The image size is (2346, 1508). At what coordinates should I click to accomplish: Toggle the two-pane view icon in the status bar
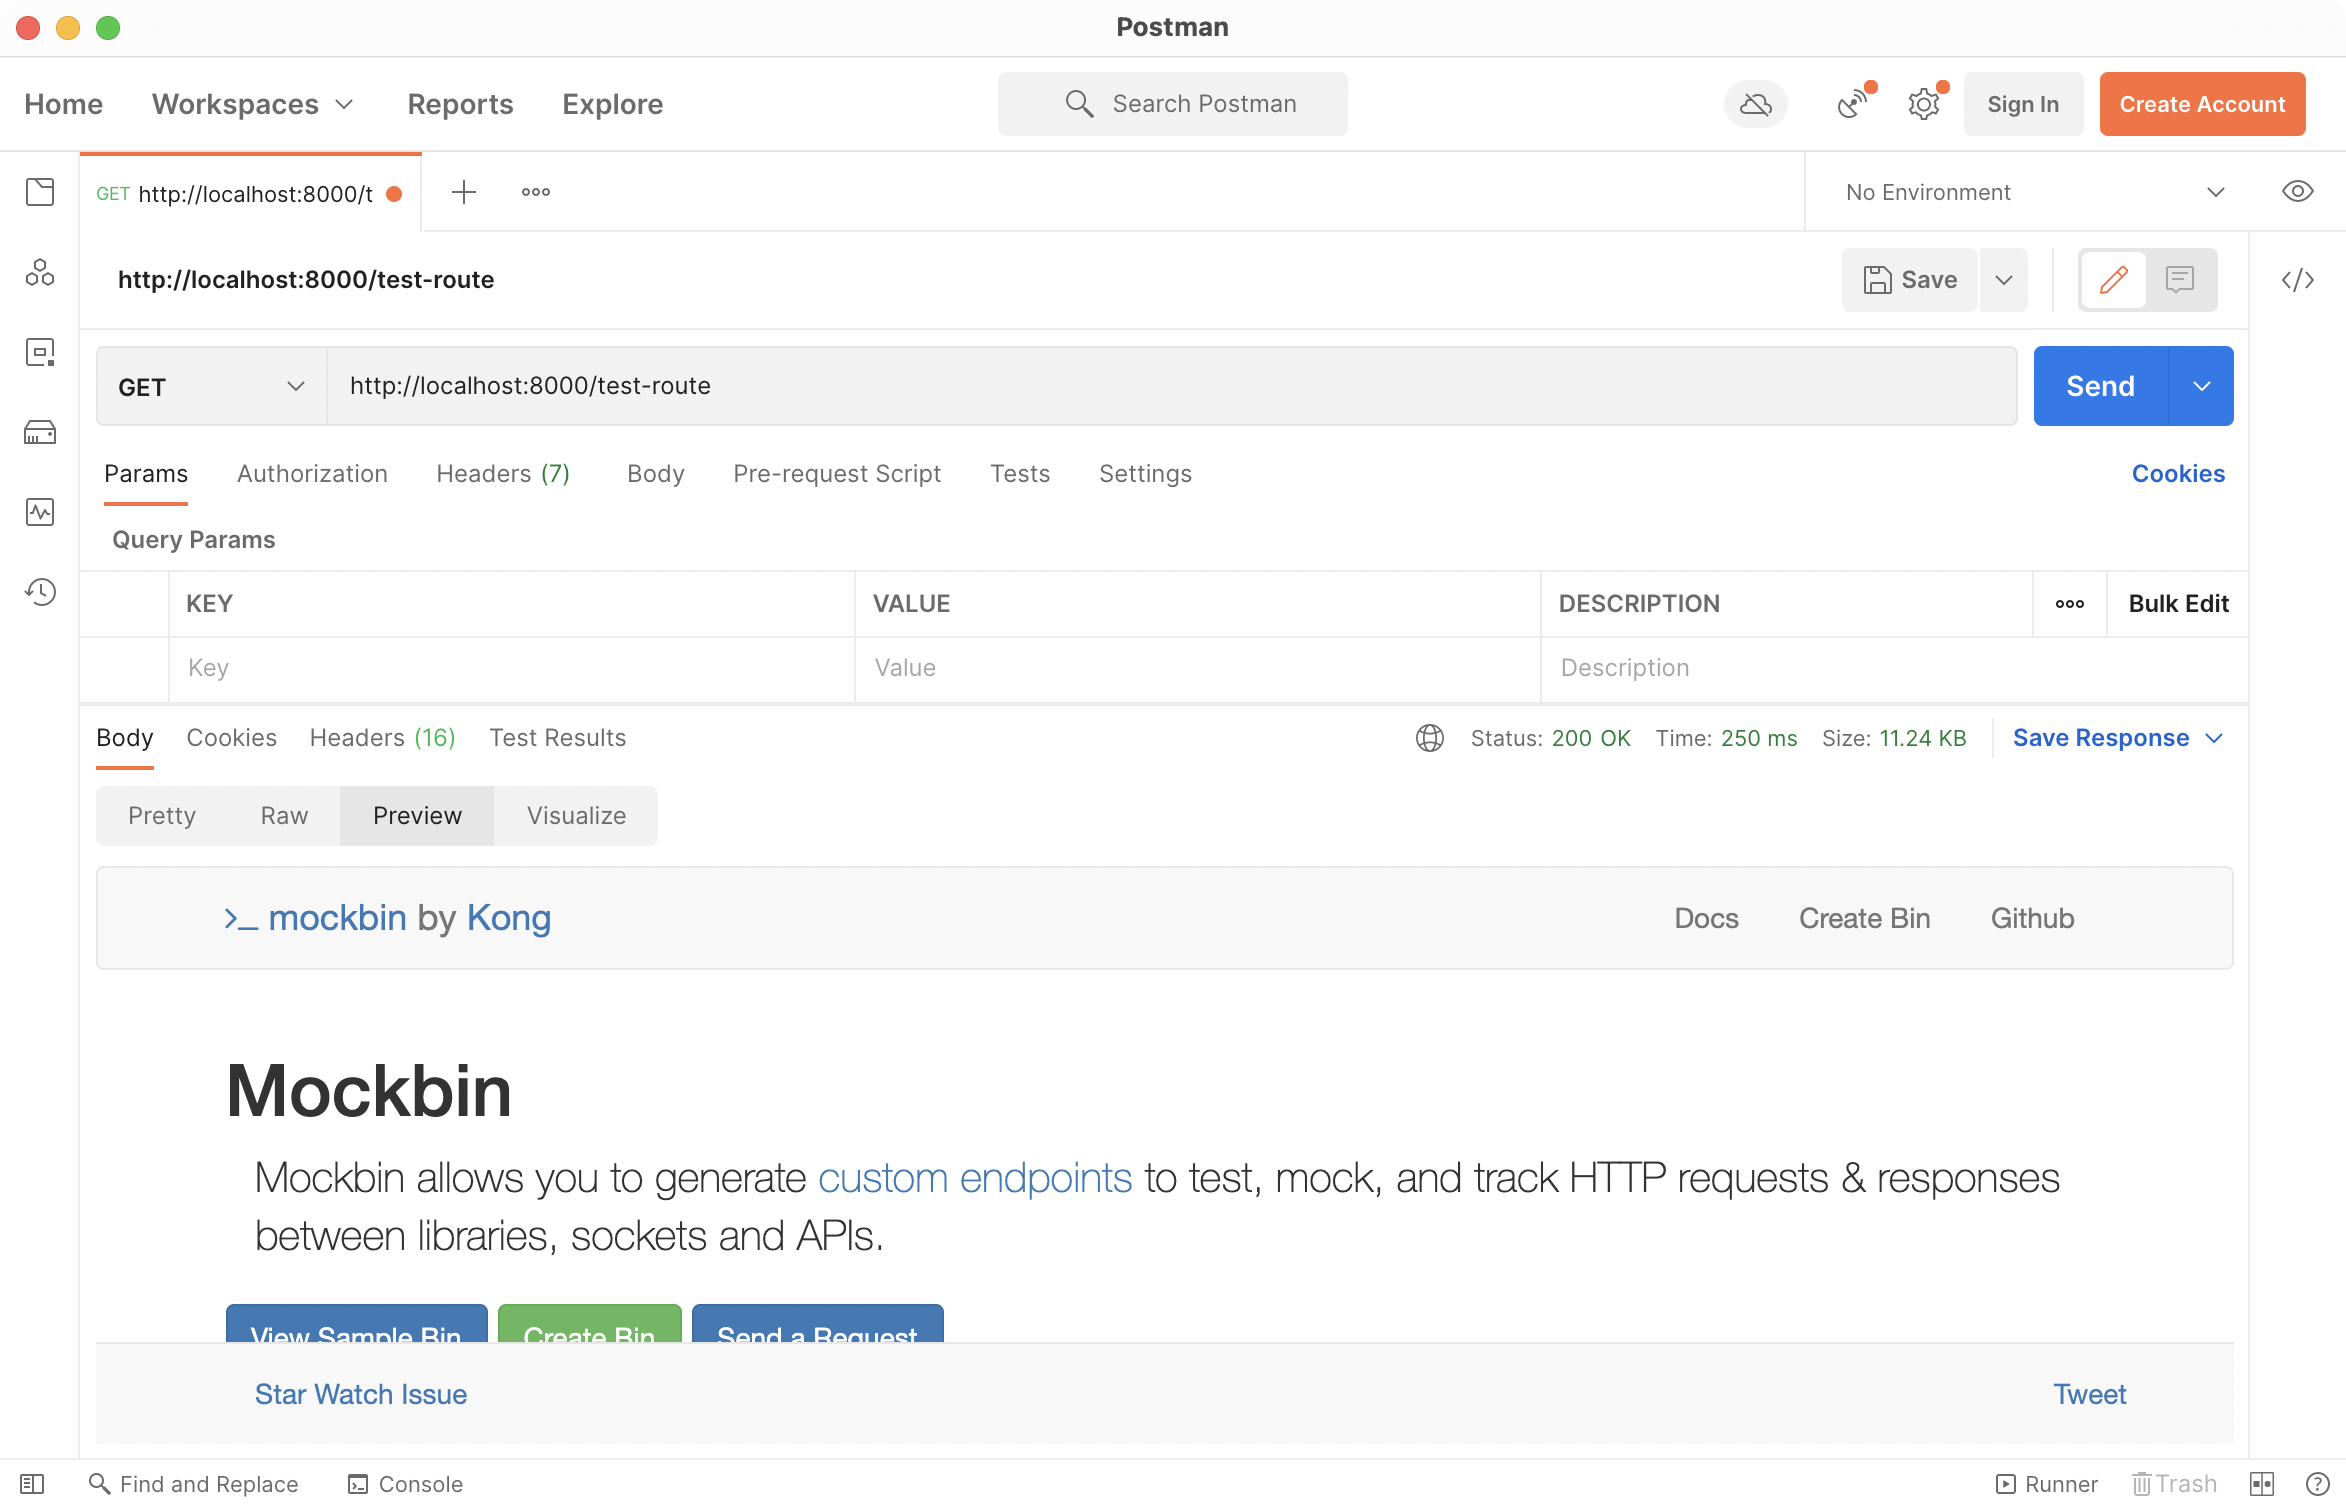2261,1484
